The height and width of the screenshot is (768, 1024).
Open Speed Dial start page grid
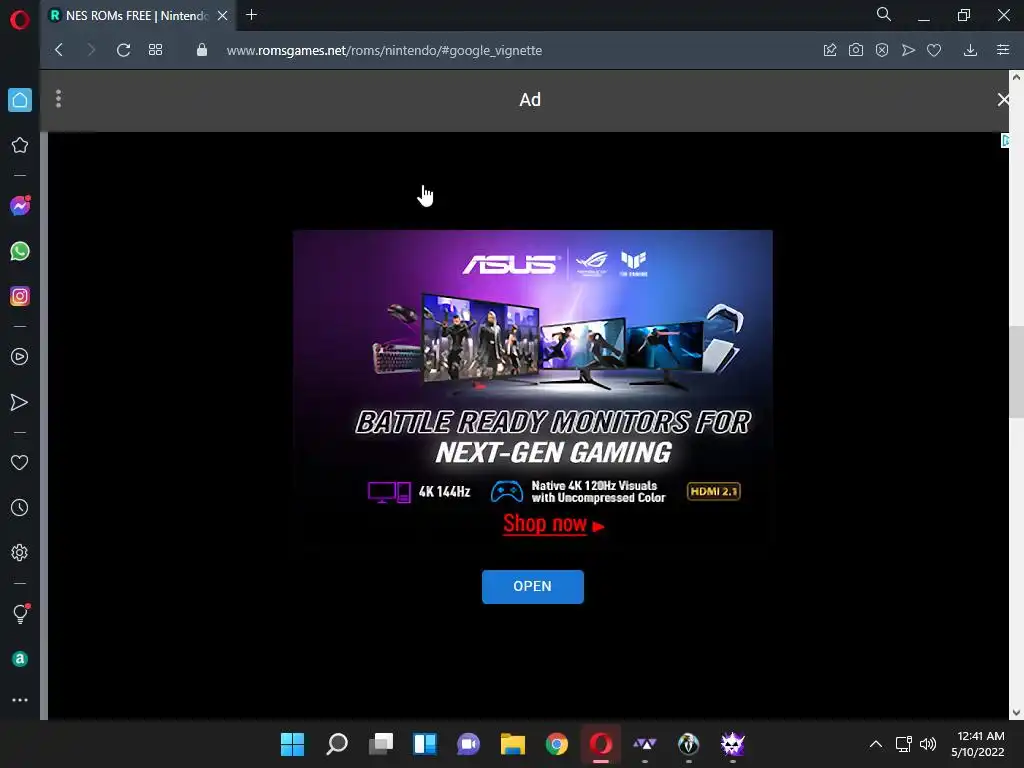[x=155, y=50]
